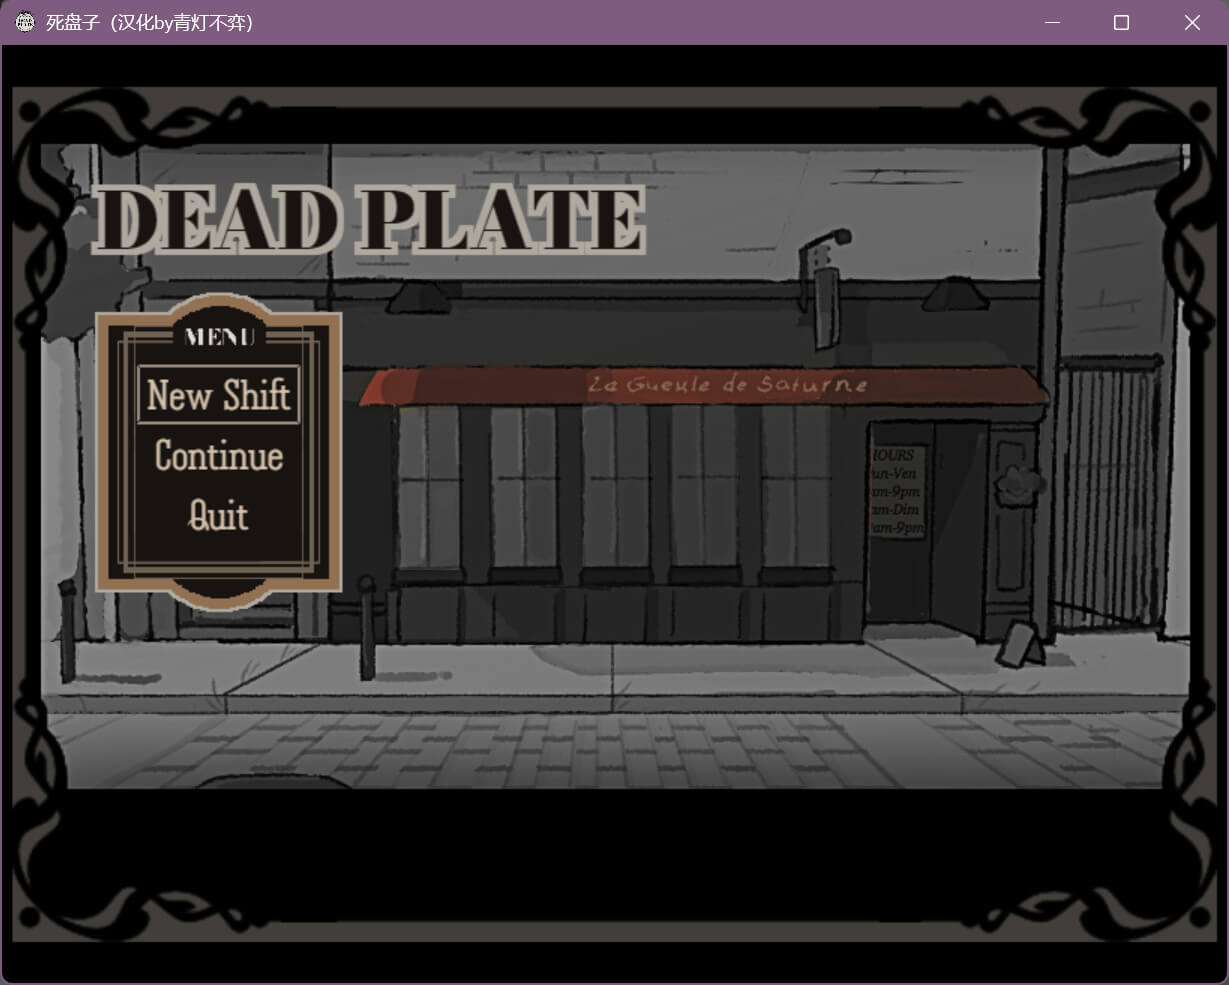1229x985 pixels.
Task: Click the bollard at the far left sidewalk
Action: click(x=67, y=630)
